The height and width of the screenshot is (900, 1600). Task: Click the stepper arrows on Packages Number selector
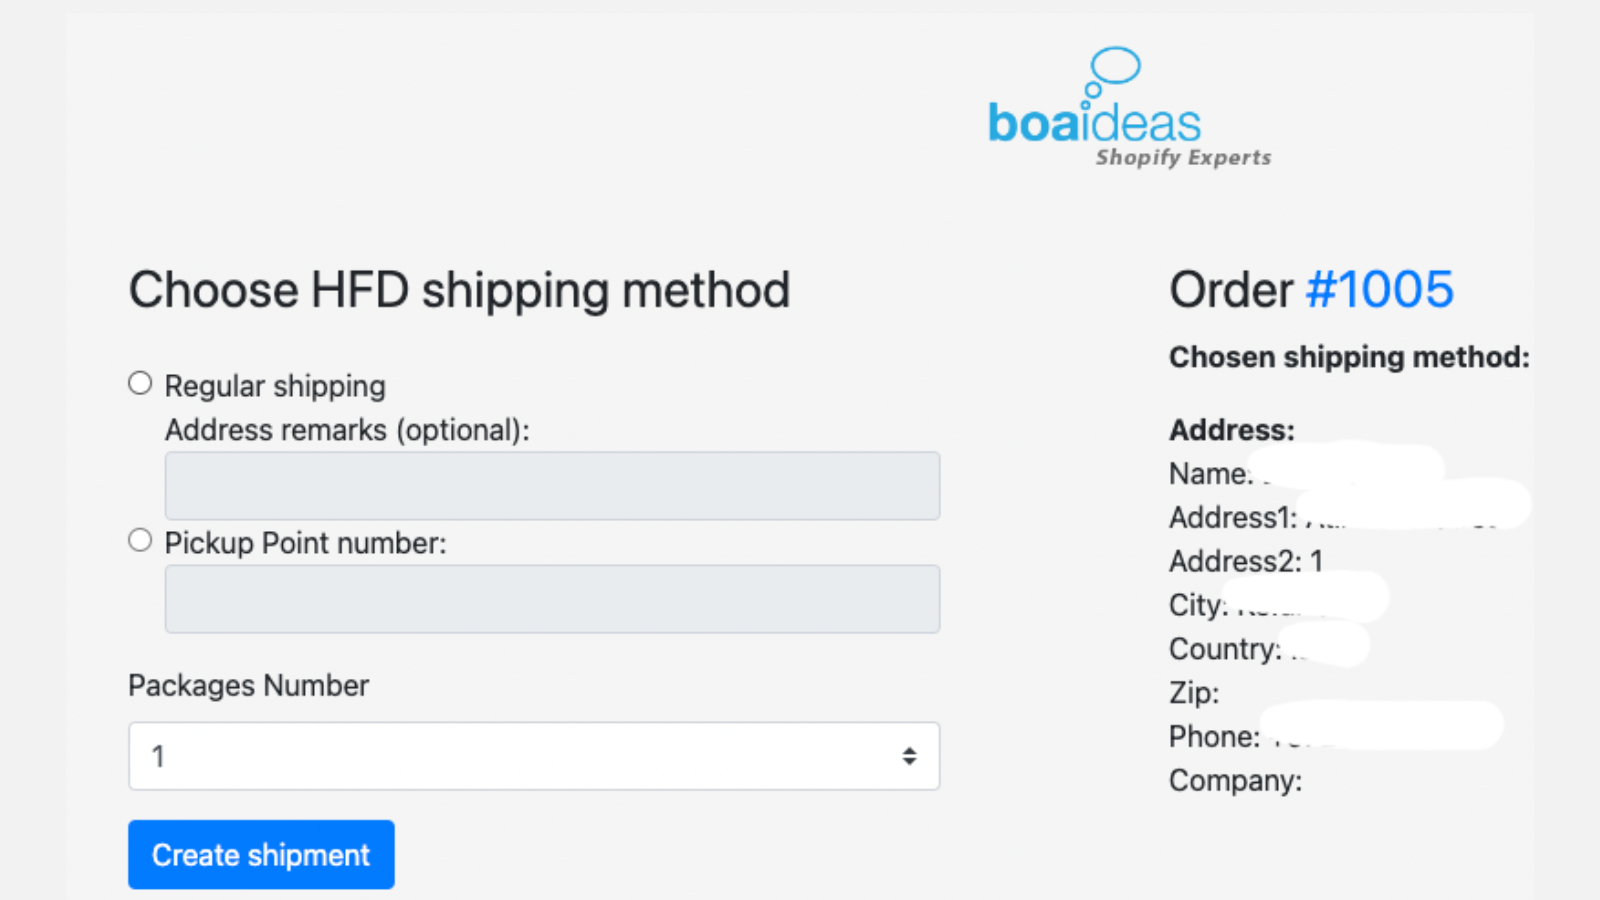coord(908,756)
